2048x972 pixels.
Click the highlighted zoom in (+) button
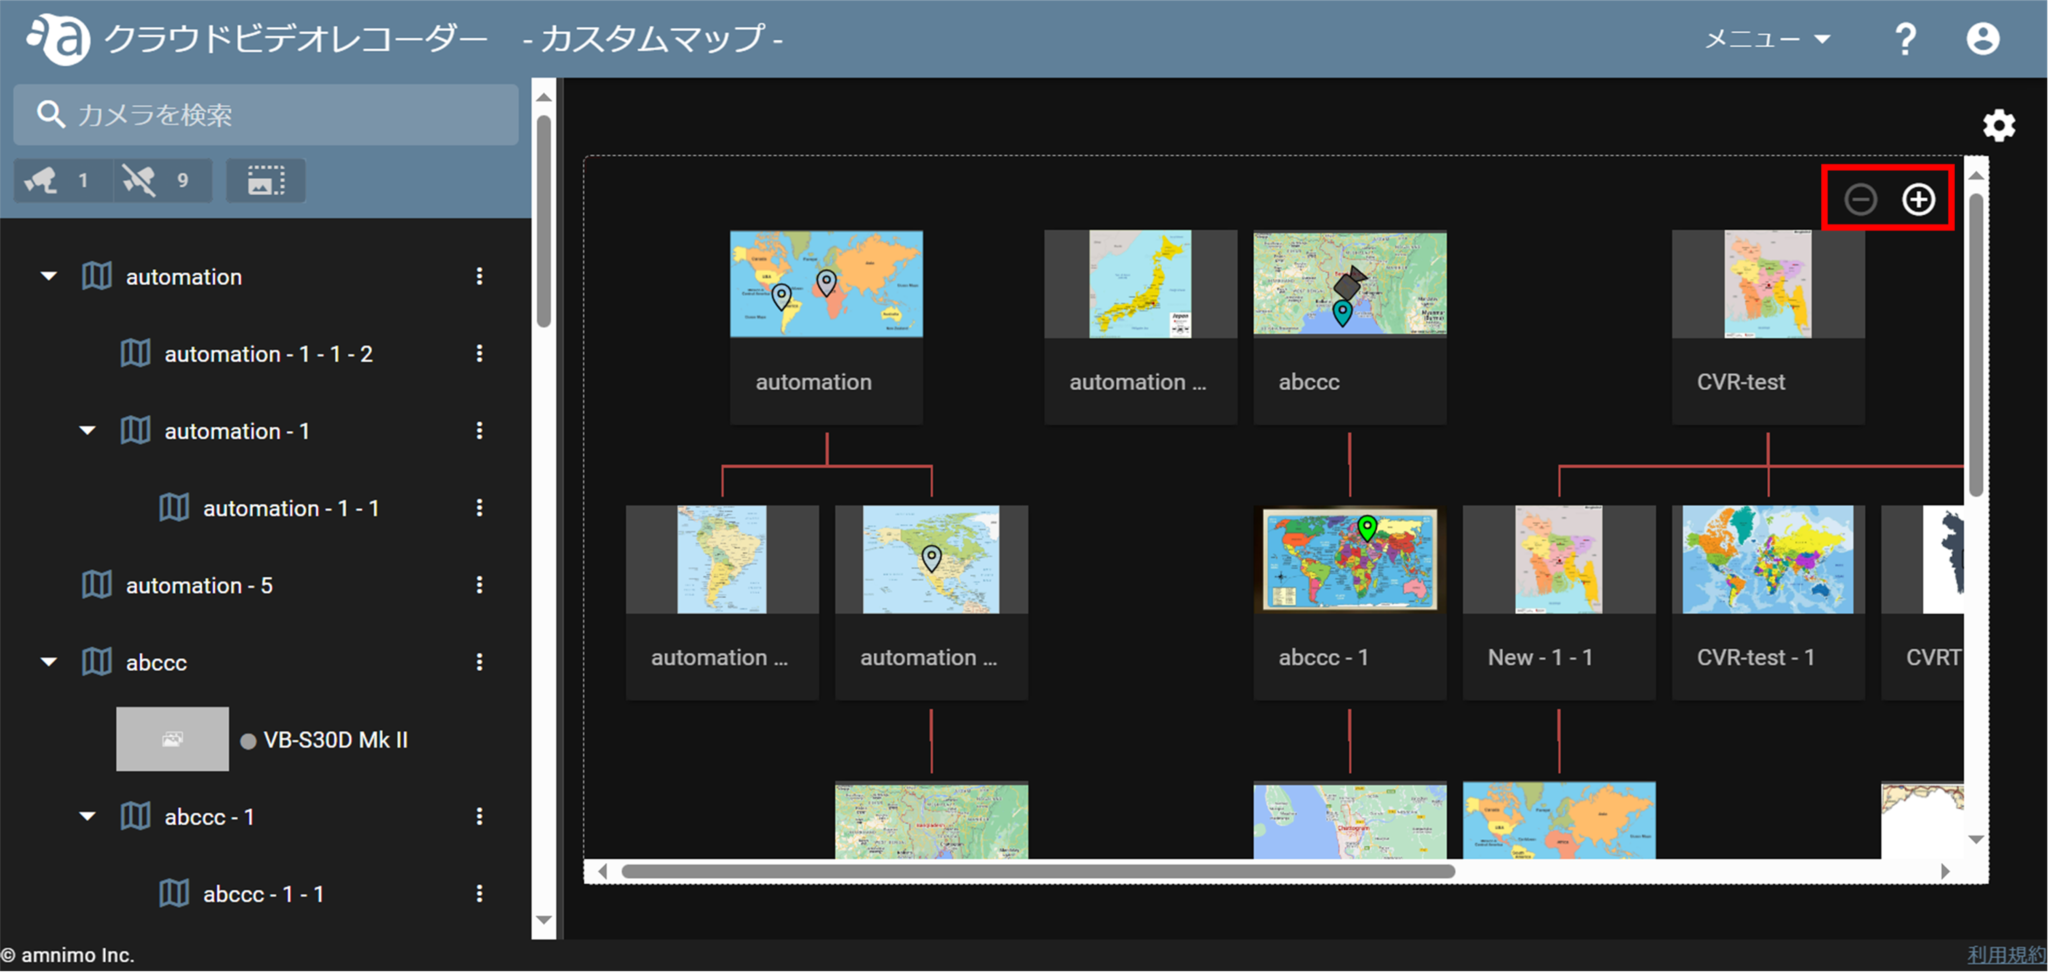(1919, 198)
